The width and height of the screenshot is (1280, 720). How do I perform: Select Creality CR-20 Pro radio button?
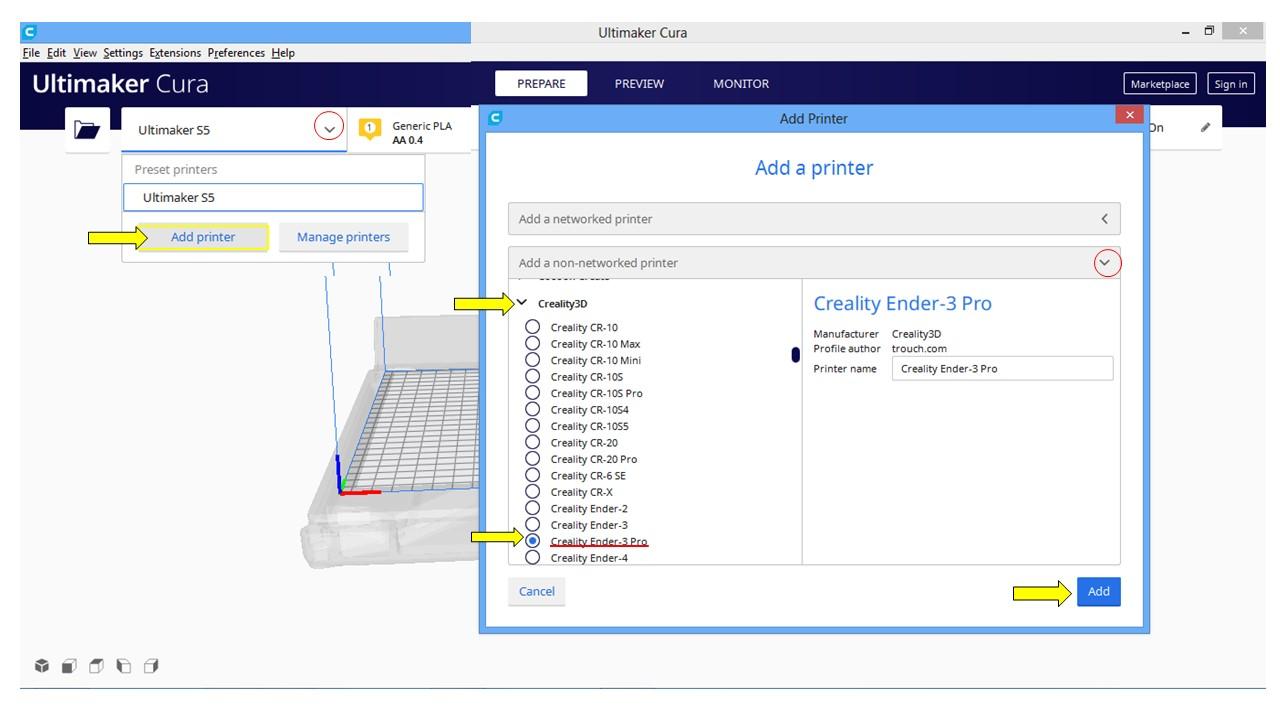point(532,459)
